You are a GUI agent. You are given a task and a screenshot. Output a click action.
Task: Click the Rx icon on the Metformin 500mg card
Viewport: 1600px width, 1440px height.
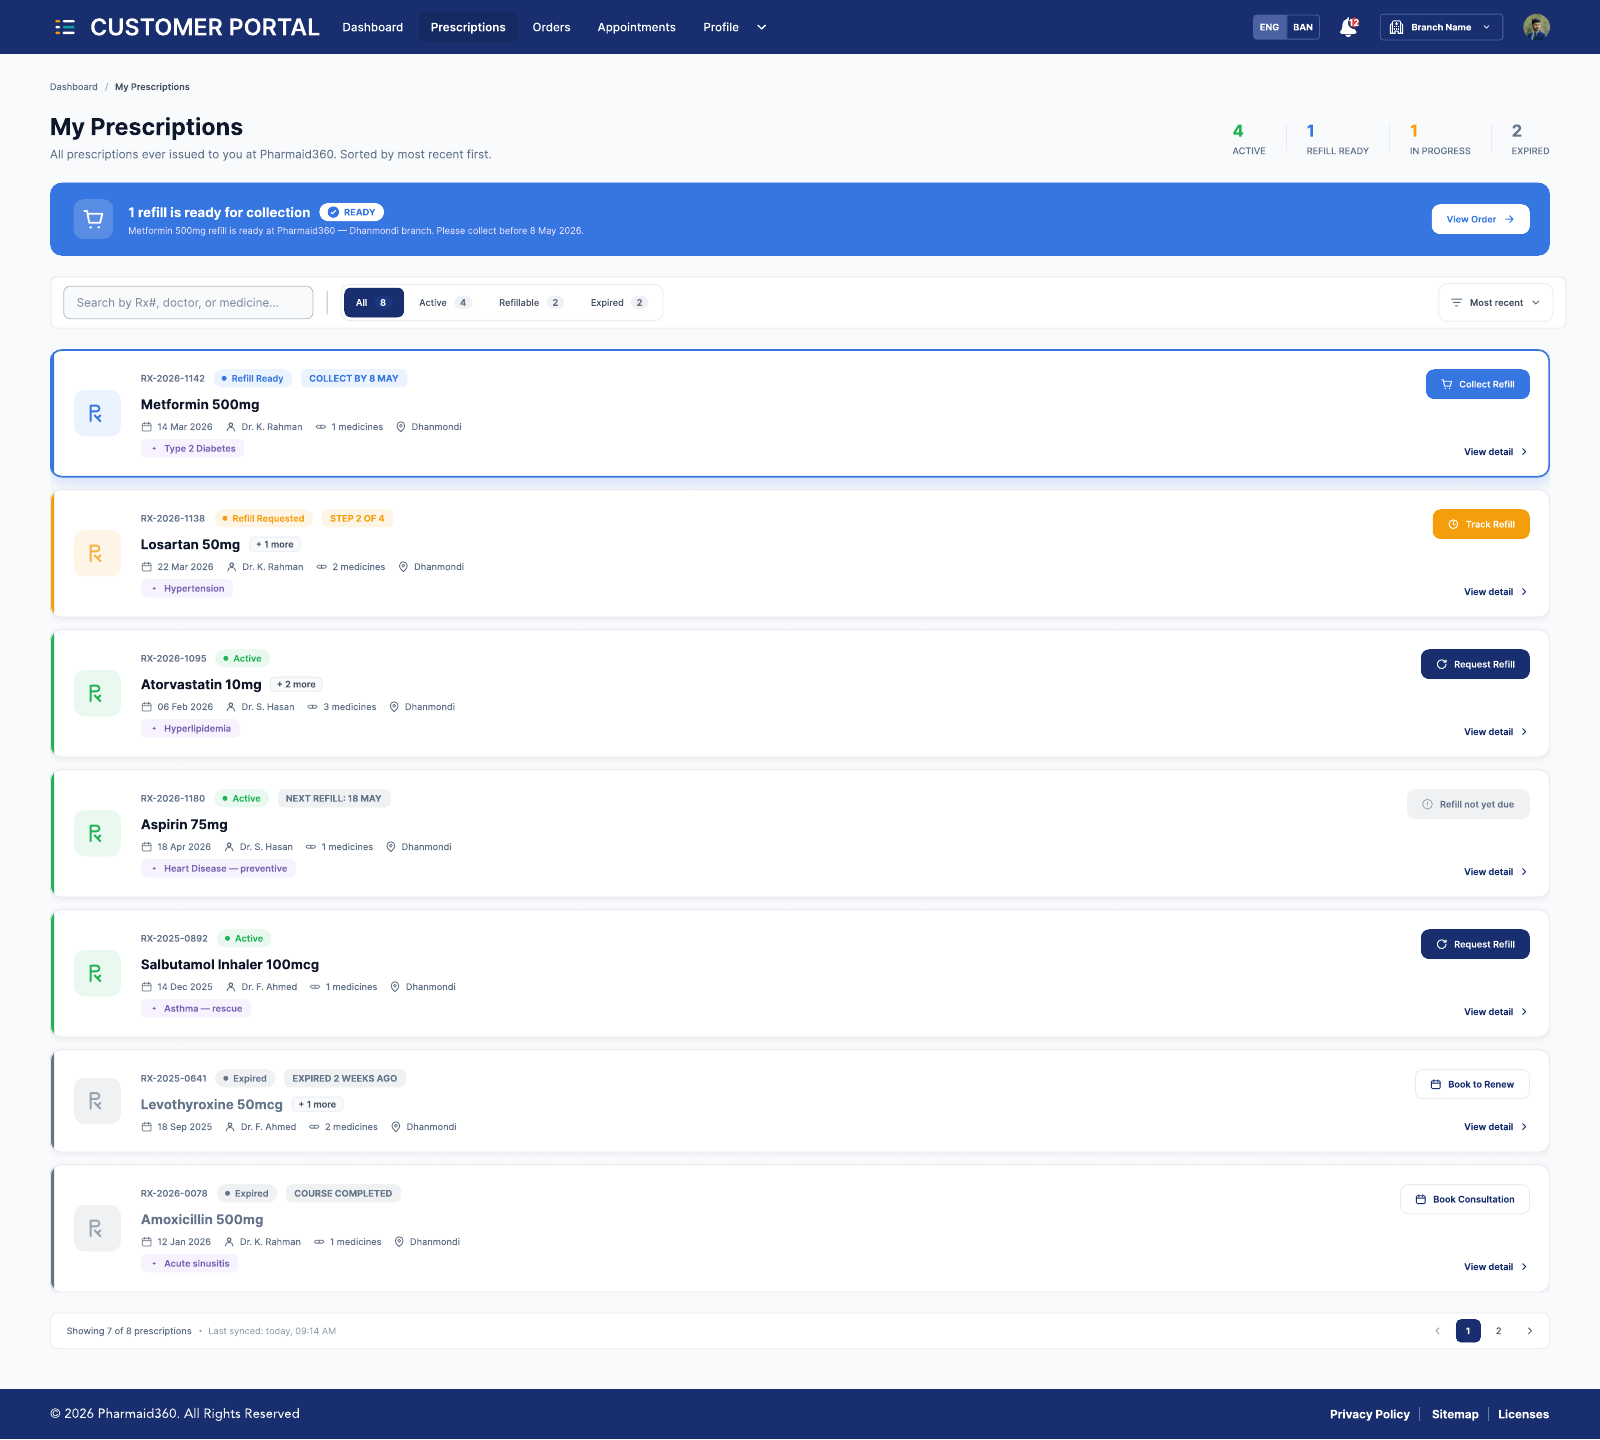click(x=97, y=413)
